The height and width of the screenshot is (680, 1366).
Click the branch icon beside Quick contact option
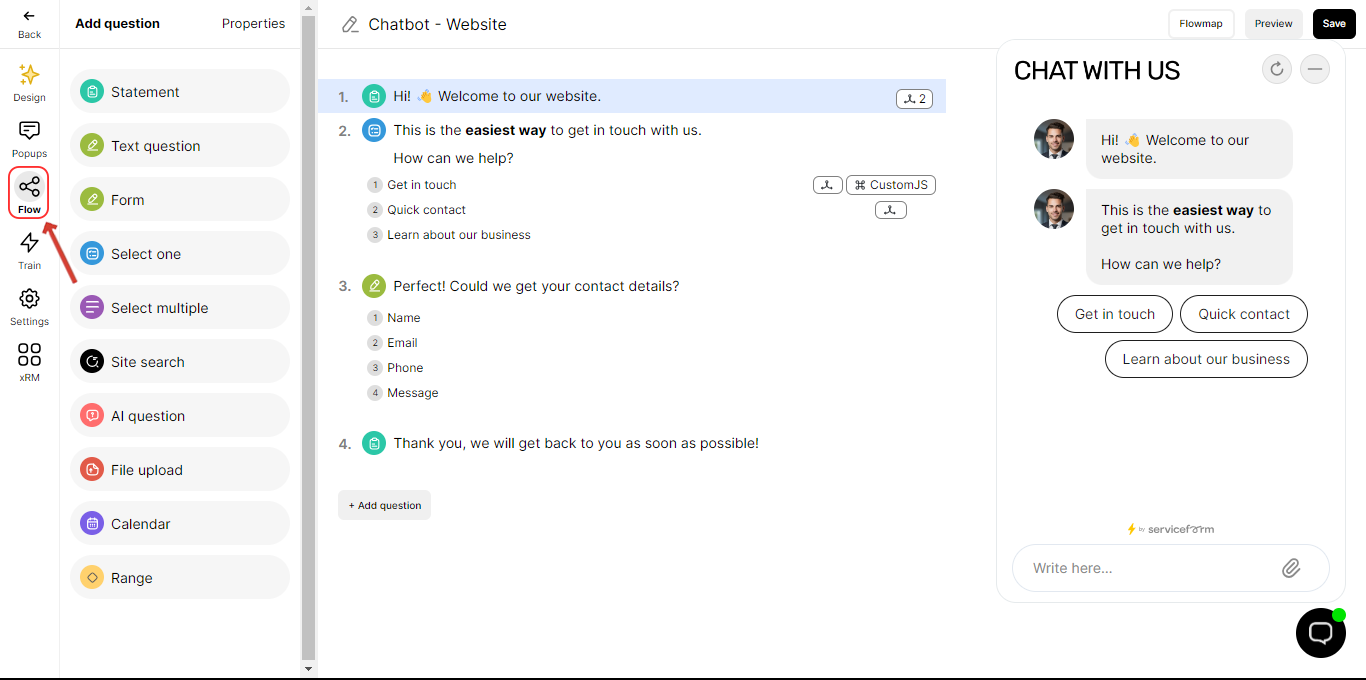[890, 209]
